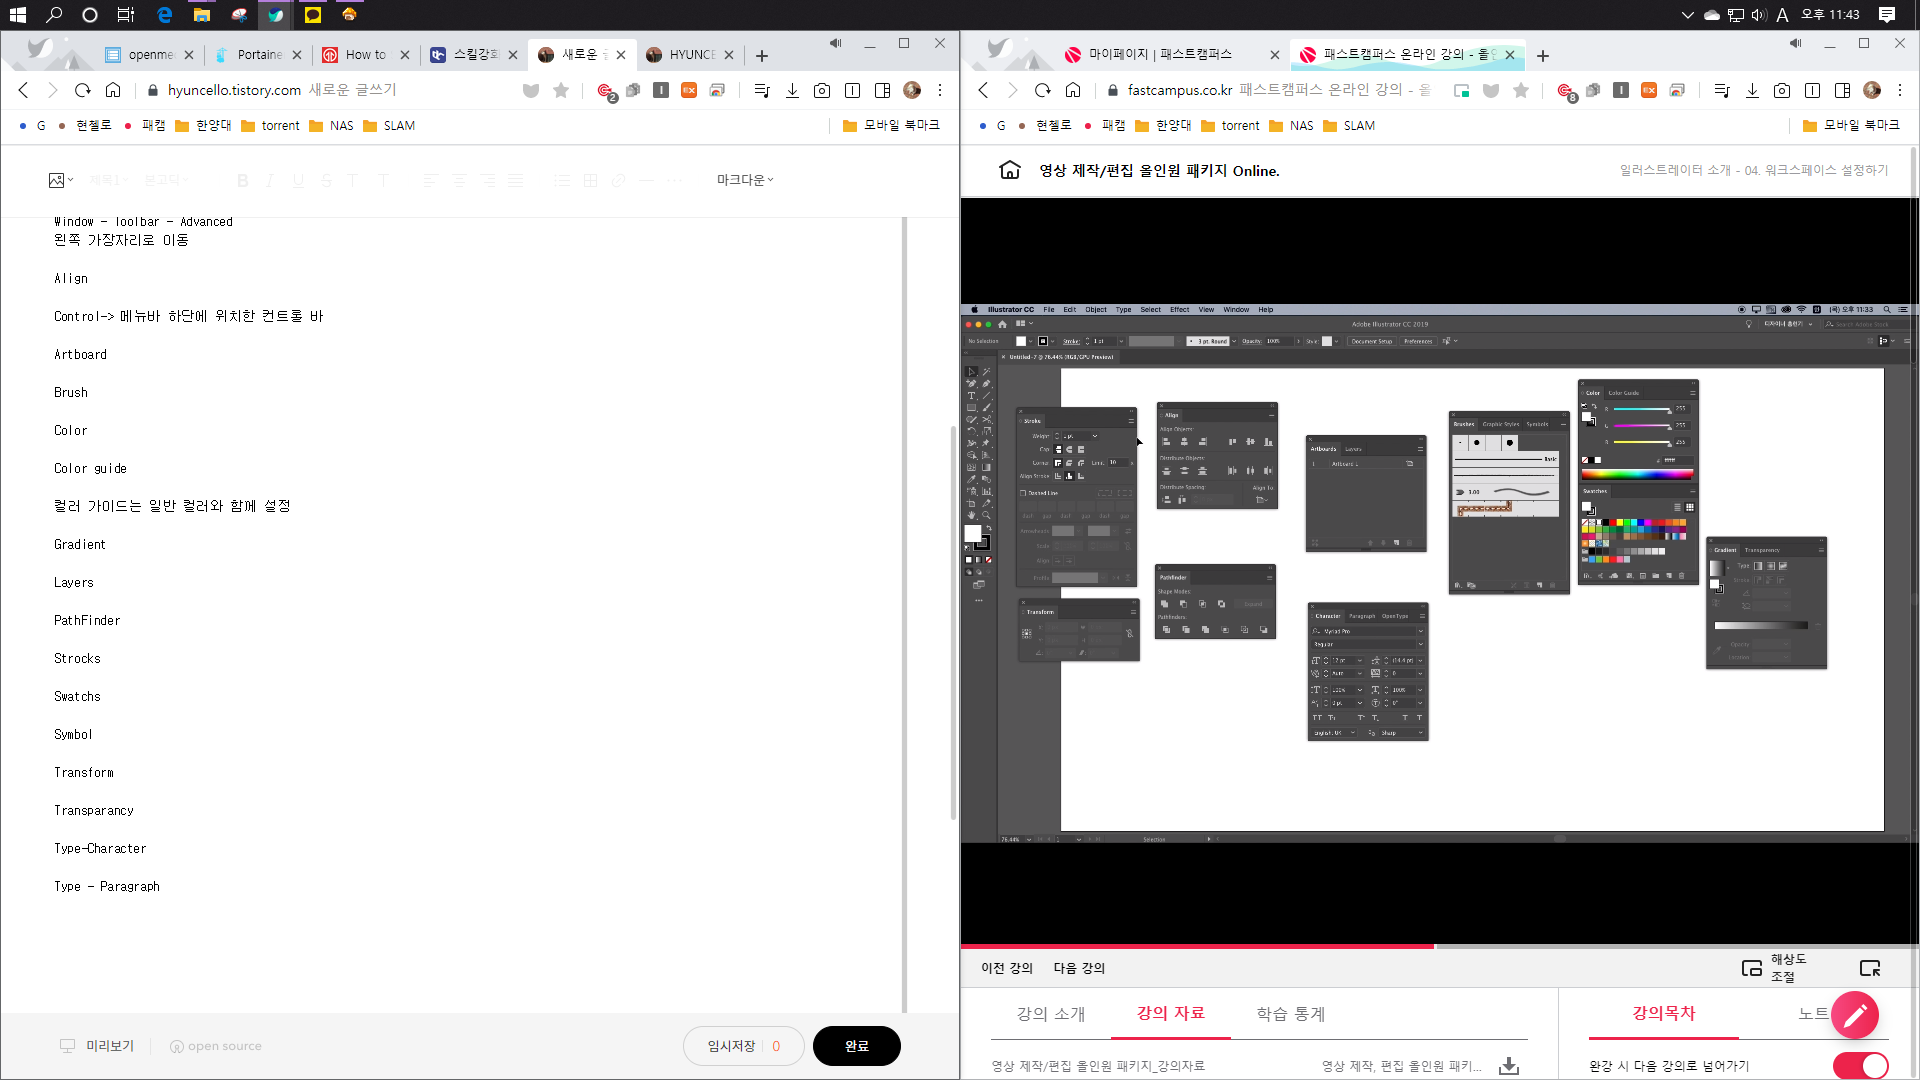Download the lecture materials file
The width and height of the screenshot is (1920, 1080).
(1509, 1066)
